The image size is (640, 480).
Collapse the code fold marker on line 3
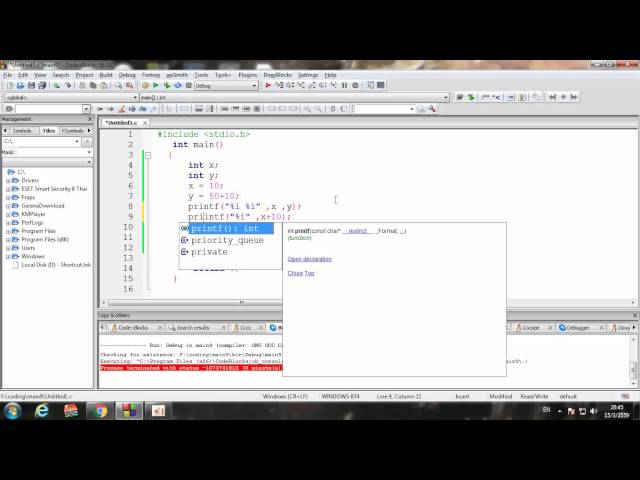coord(148,156)
